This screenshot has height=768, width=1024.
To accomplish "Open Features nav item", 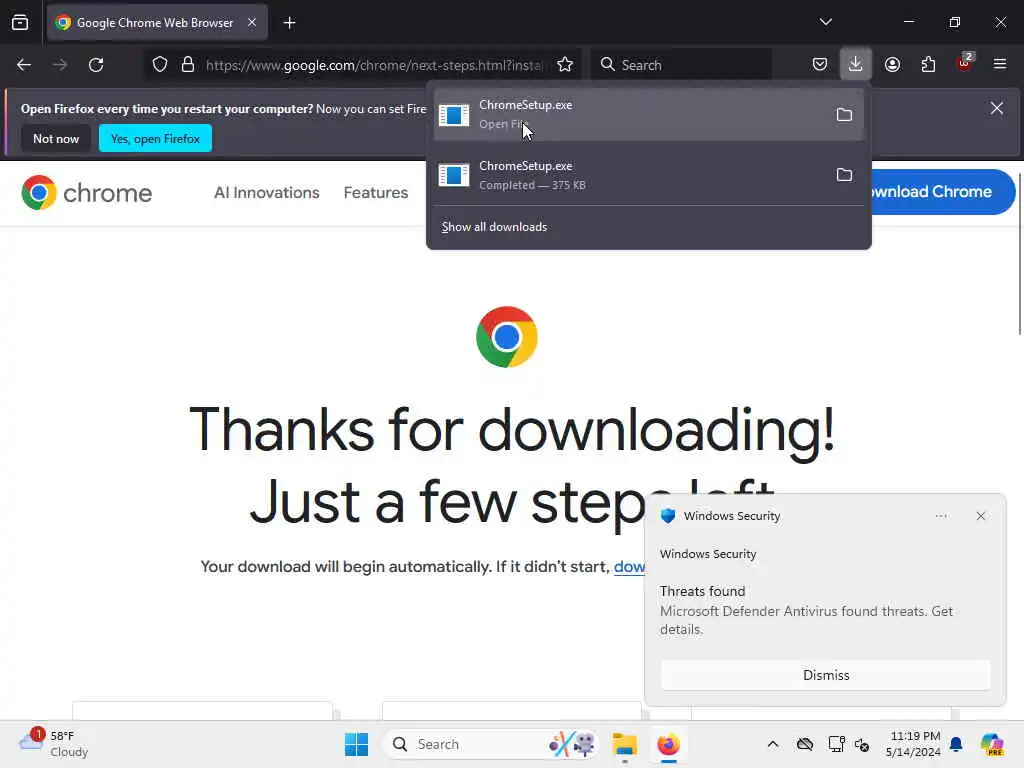I will click(376, 193).
